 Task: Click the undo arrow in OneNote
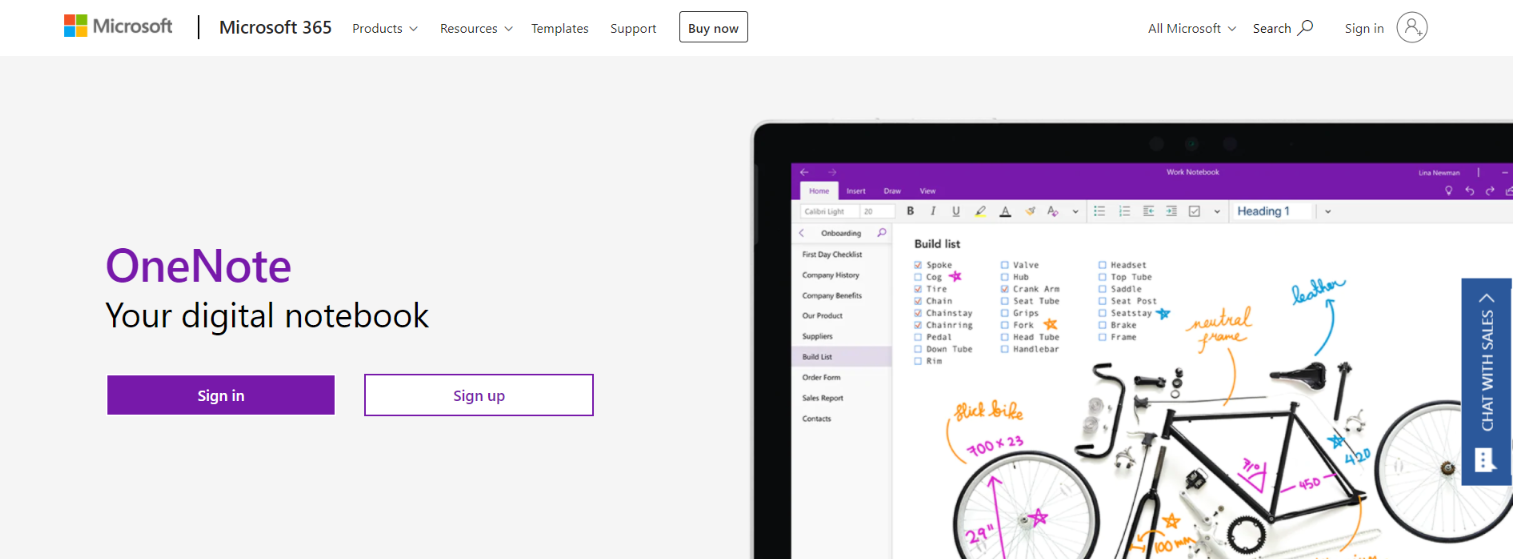(1469, 190)
